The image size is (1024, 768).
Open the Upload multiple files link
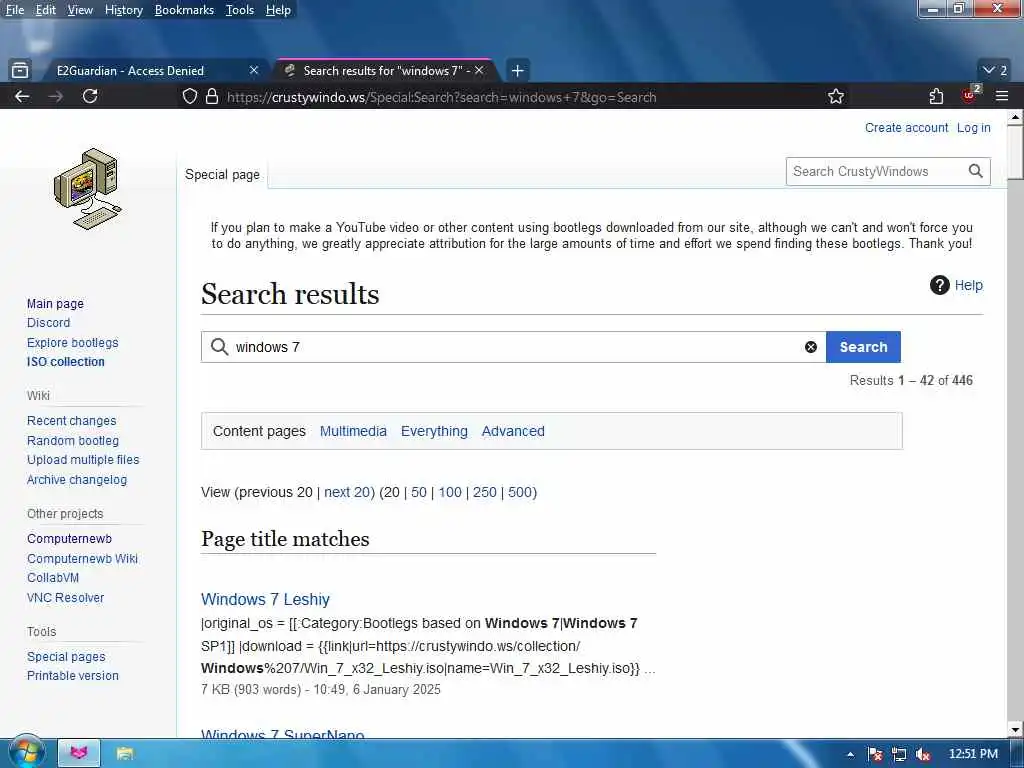[x=83, y=460]
